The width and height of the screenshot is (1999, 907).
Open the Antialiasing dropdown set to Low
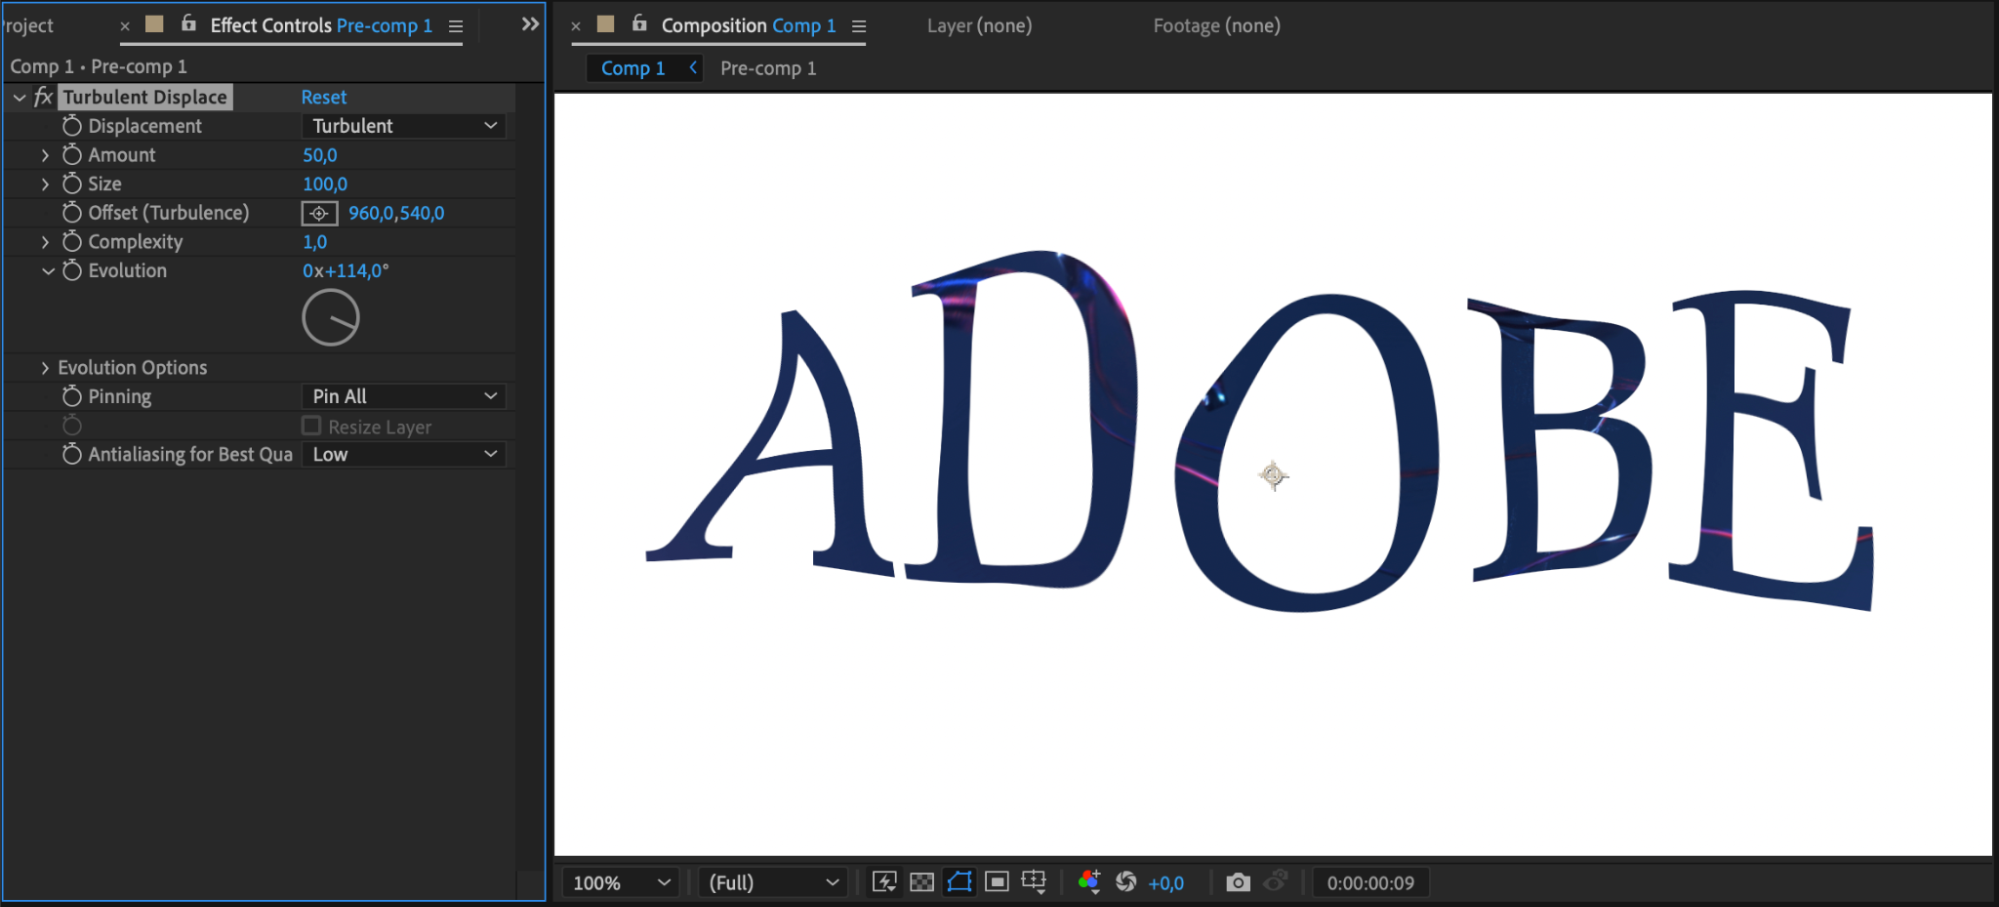(403, 455)
